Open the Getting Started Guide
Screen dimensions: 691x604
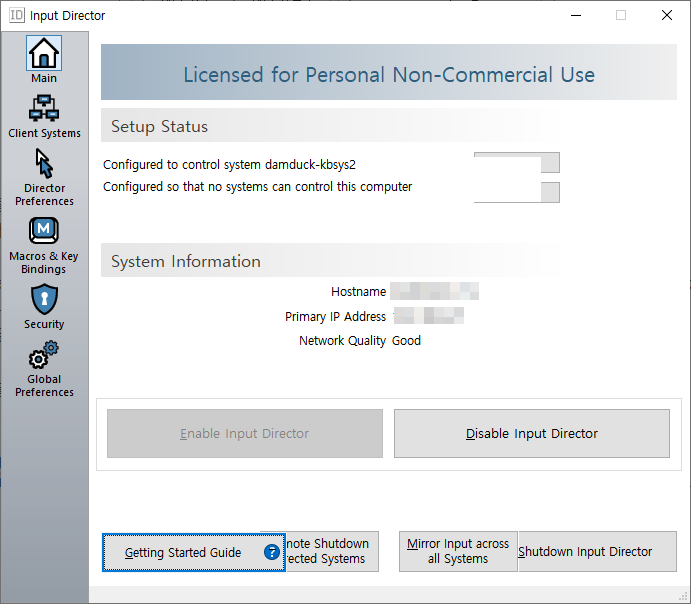[193, 552]
